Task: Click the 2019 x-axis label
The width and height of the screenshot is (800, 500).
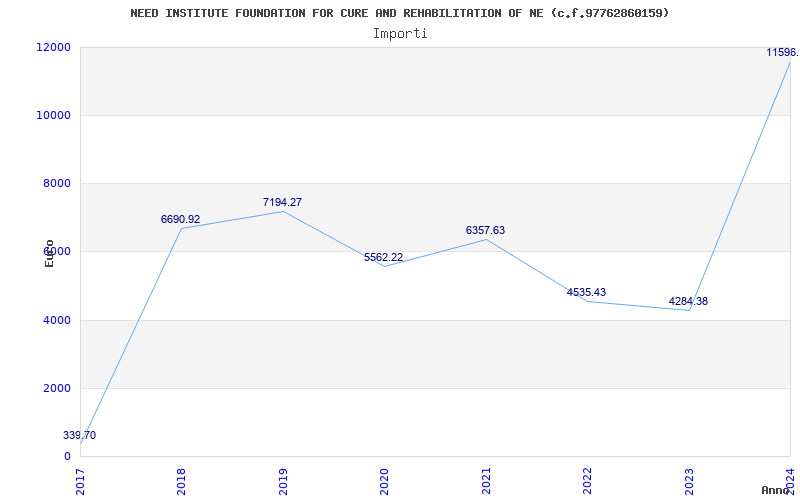Action: pos(283,481)
